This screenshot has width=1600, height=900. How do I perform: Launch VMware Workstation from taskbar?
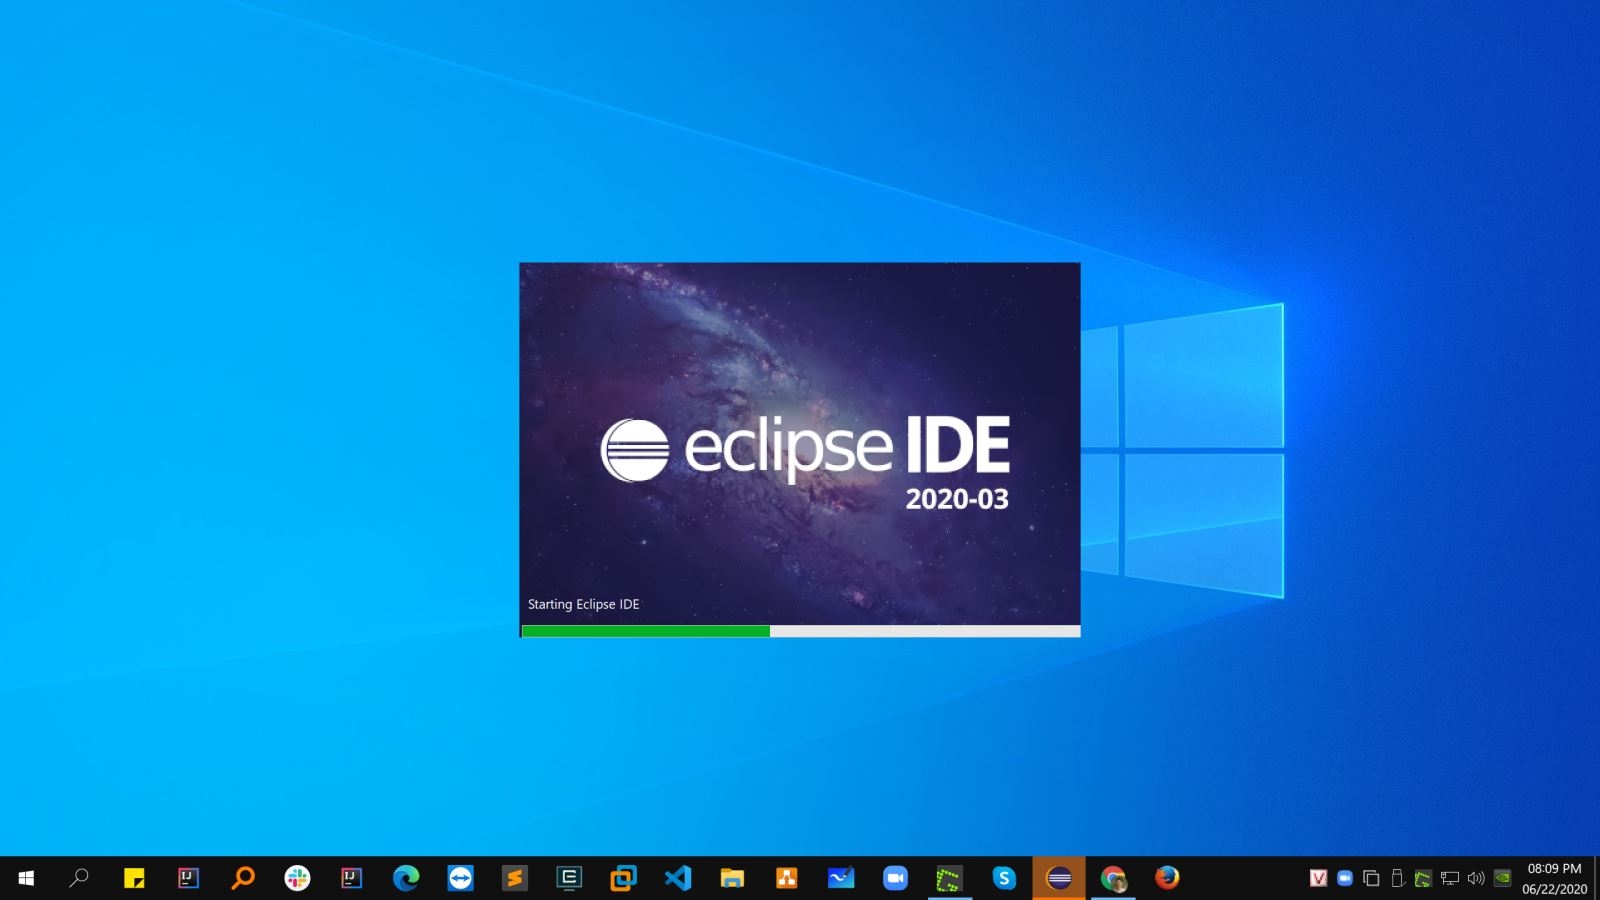(x=623, y=878)
